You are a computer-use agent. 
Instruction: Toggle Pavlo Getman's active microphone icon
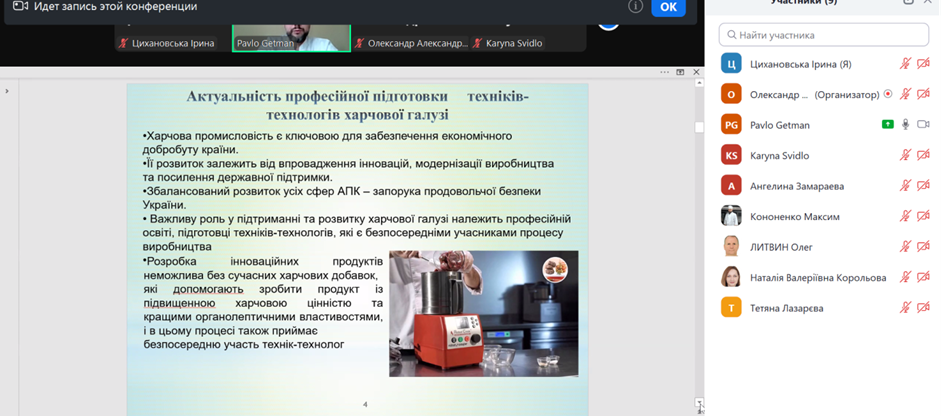905,125
